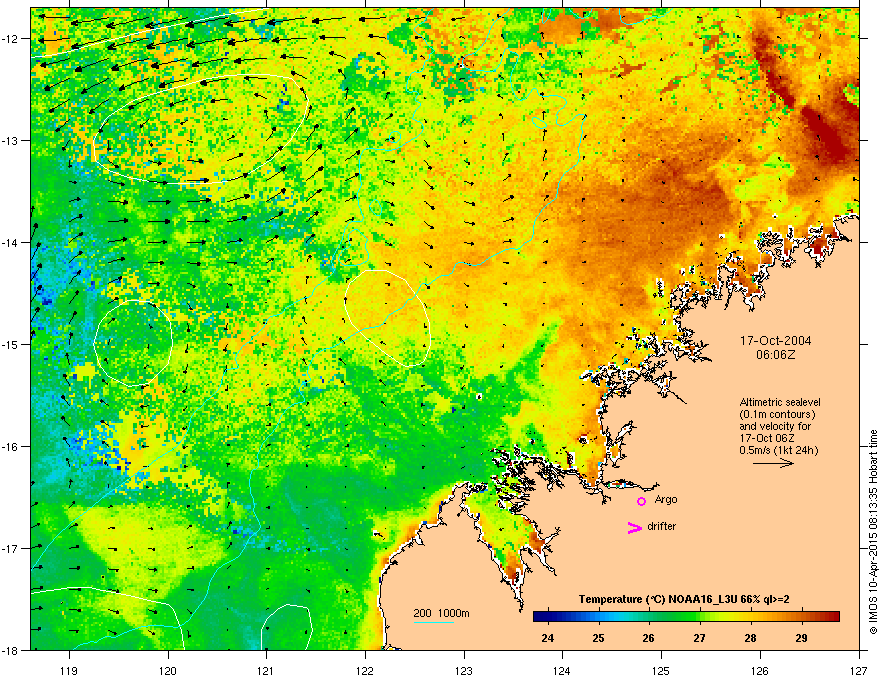This screenshot has height=680, width=880.
Task: Click longitude axis label '120'
Action: tap(168, 670)
